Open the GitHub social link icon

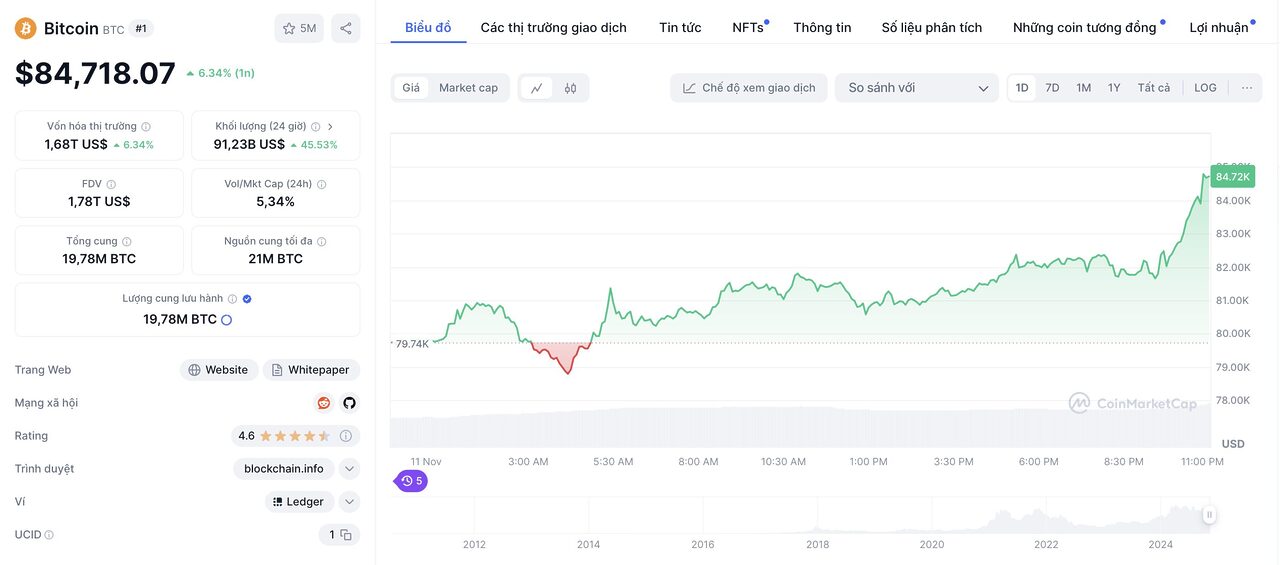click(349, 403)
